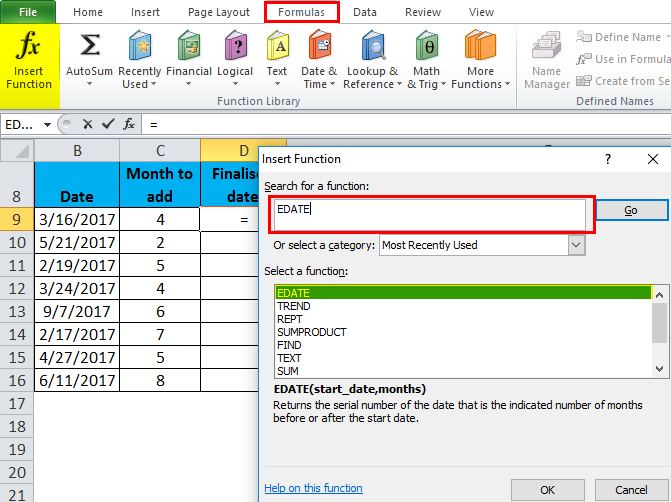Select row 9 header
This screenshot has height=502, width=671.
[17, 219]
